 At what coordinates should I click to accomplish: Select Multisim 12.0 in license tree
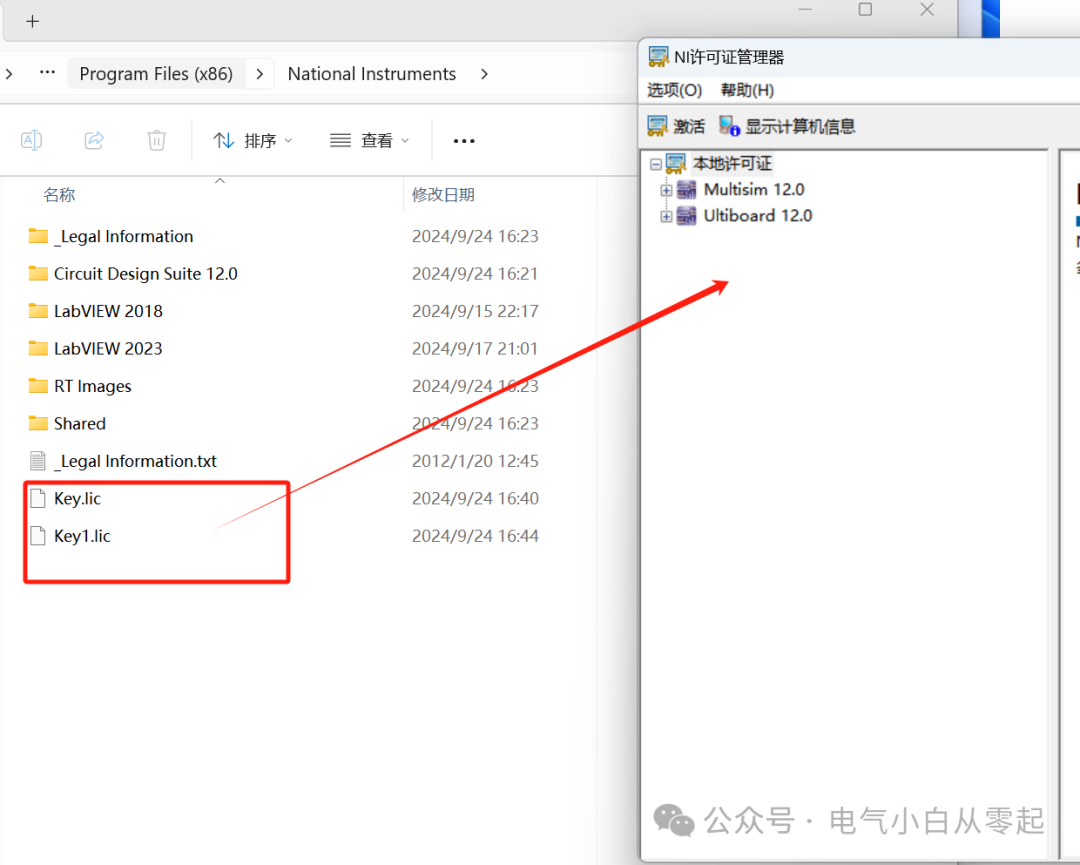pos(754,189)
